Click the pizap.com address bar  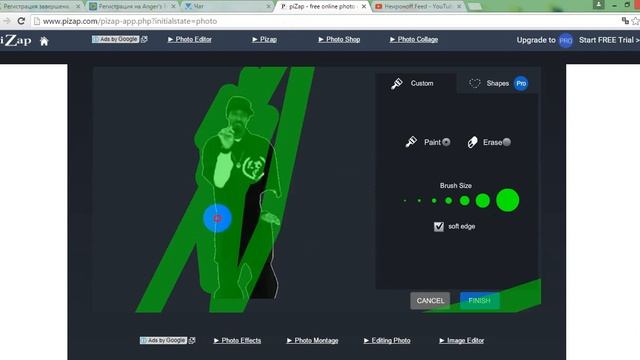click(327, 21)
